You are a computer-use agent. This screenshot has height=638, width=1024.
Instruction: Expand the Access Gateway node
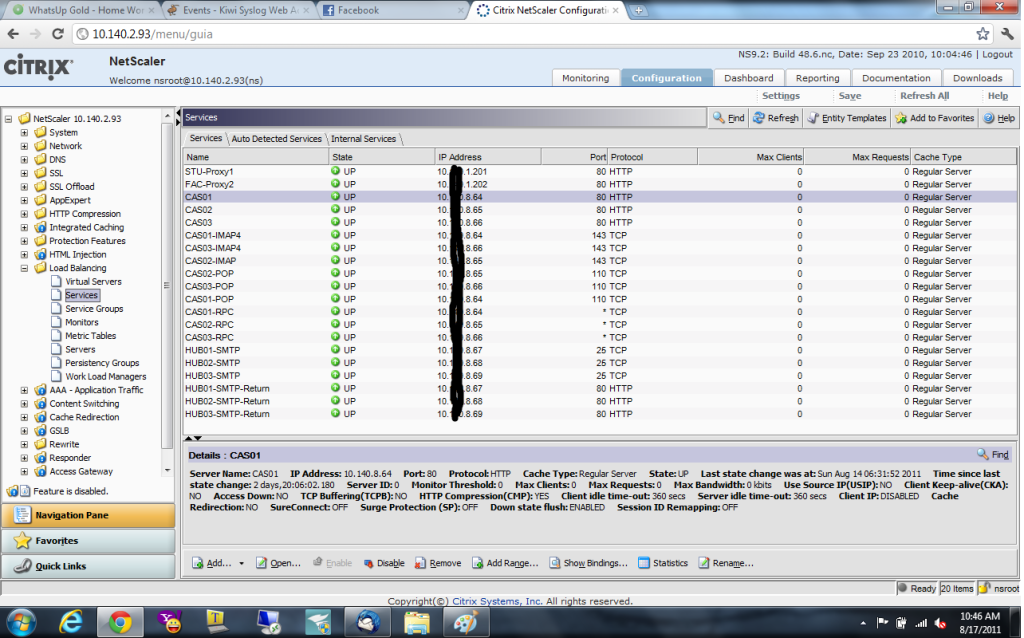click(x=24, y=471)
